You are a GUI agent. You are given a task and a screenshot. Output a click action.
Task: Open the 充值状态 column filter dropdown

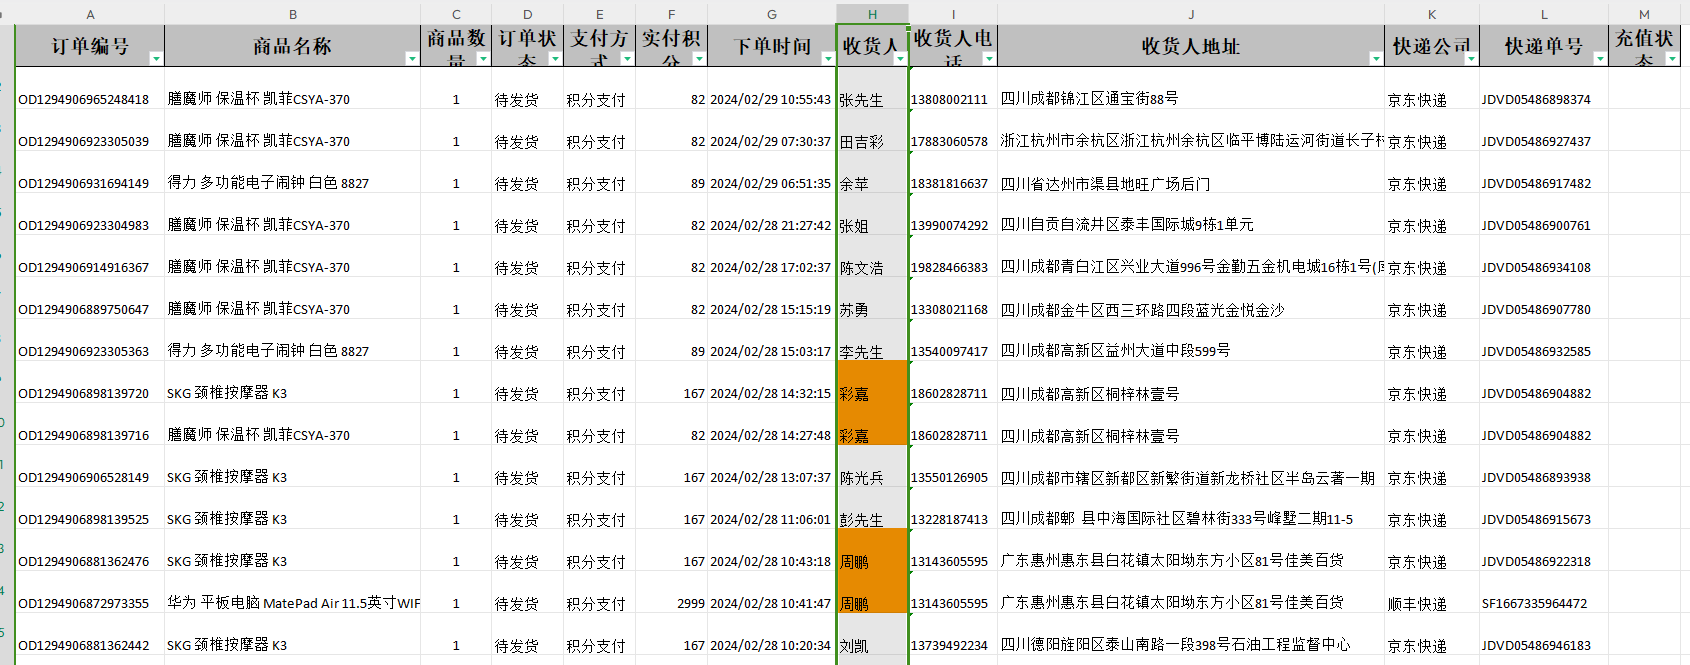[x=1672, y=59]
